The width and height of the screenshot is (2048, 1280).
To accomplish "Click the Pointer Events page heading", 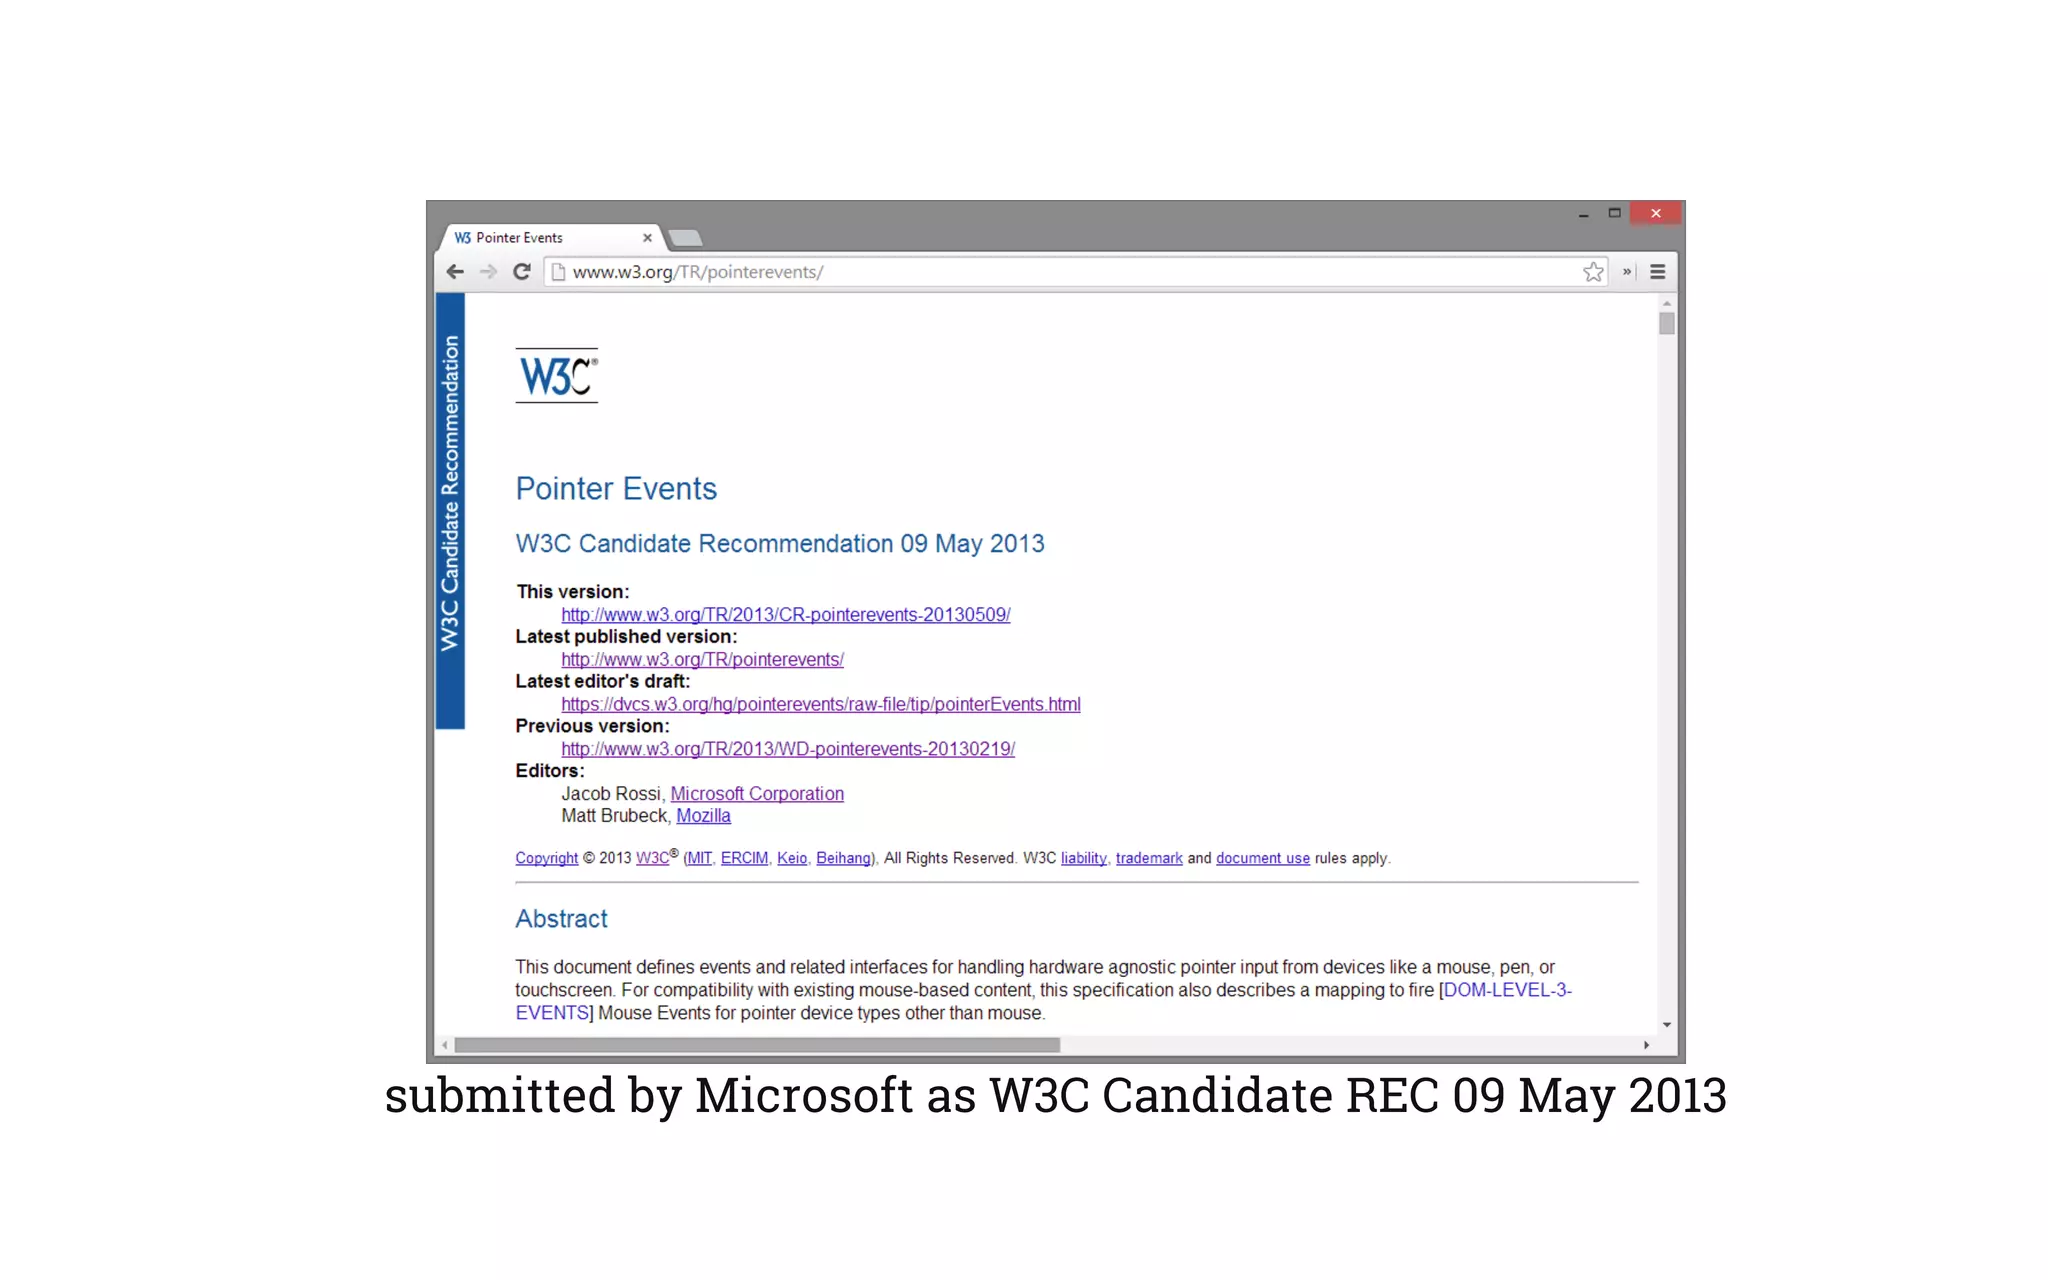I will (x=616, y=489).
